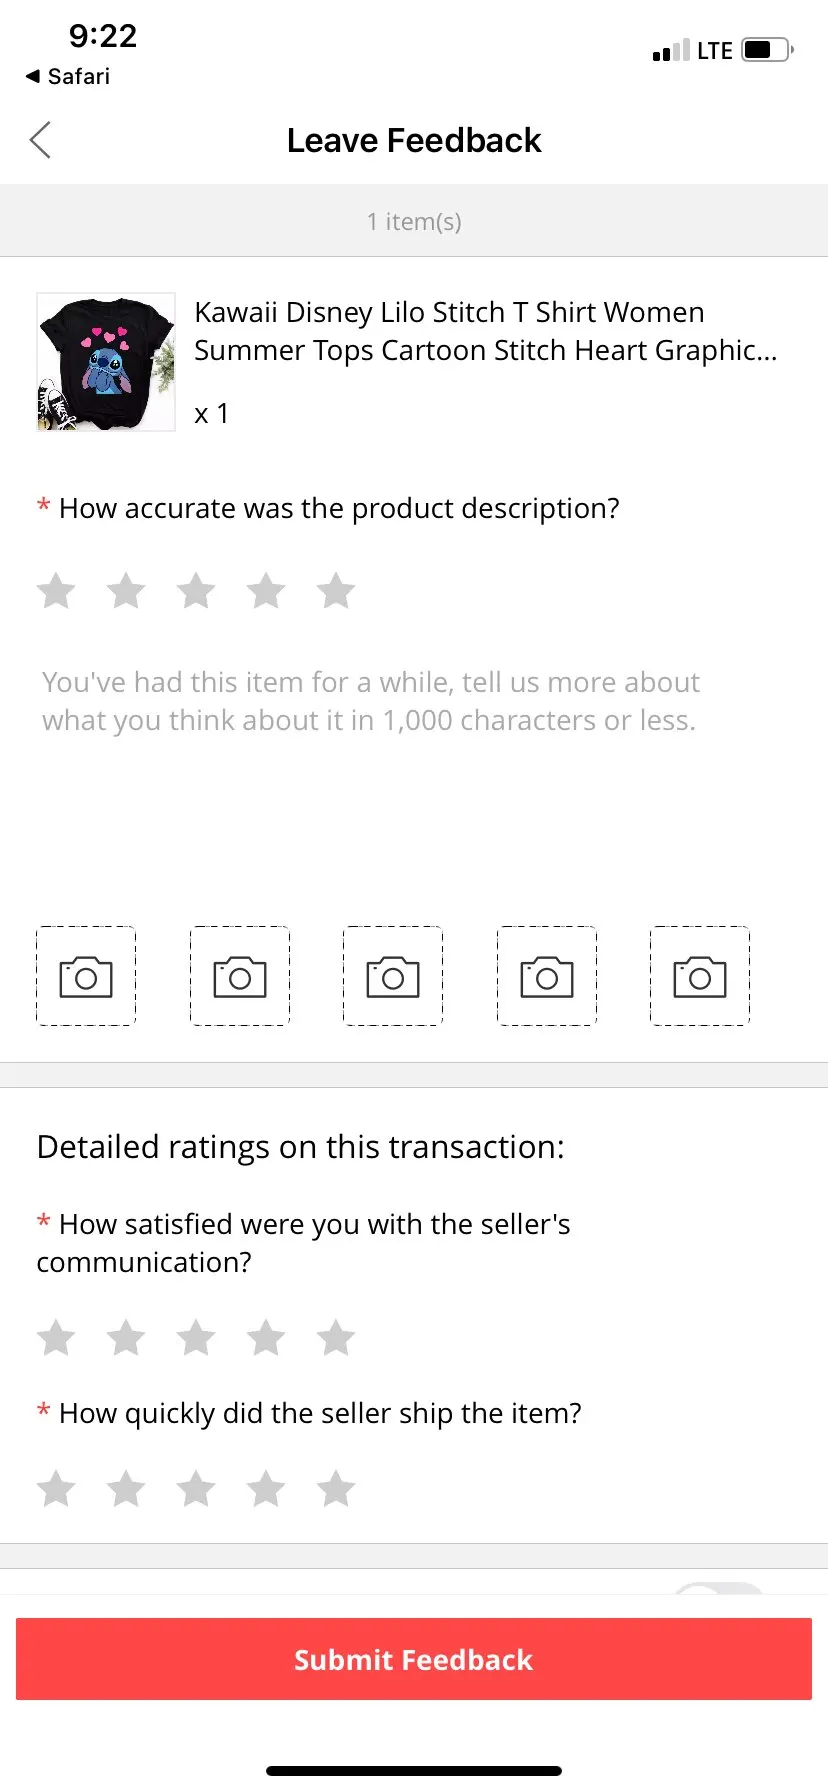Rate shipping speed one star

tap(56, 1489)
